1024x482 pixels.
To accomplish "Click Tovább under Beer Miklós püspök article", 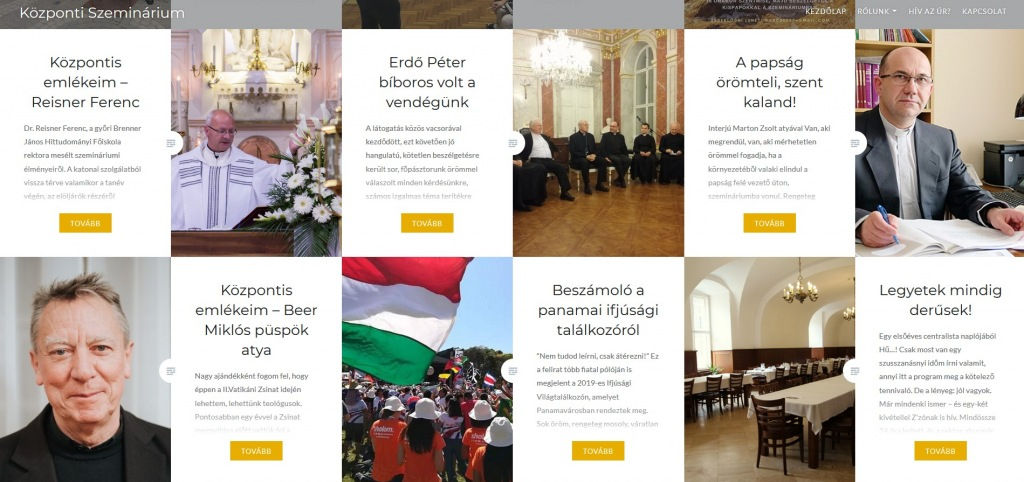I will coord(256,451).
